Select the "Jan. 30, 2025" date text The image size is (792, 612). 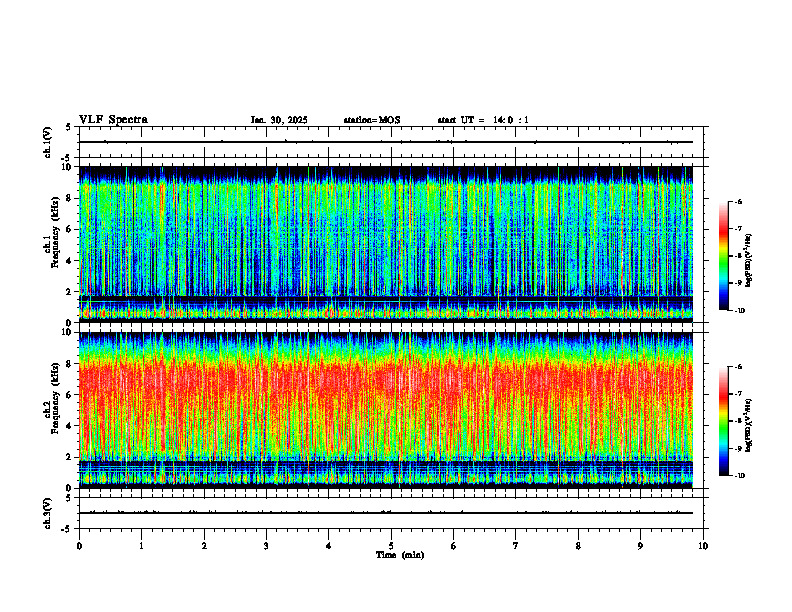point(279,120)
